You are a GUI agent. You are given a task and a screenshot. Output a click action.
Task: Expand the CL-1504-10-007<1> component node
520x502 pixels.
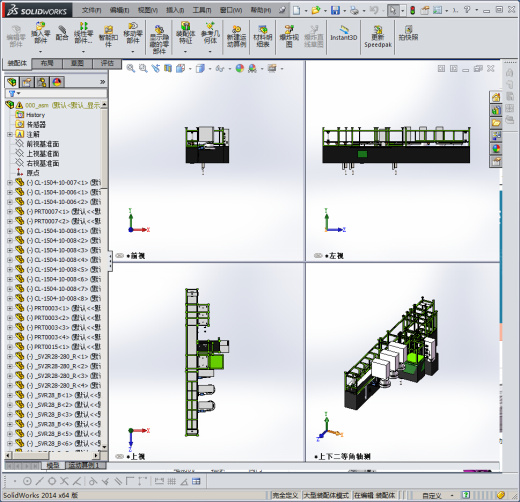pos(10,183)
